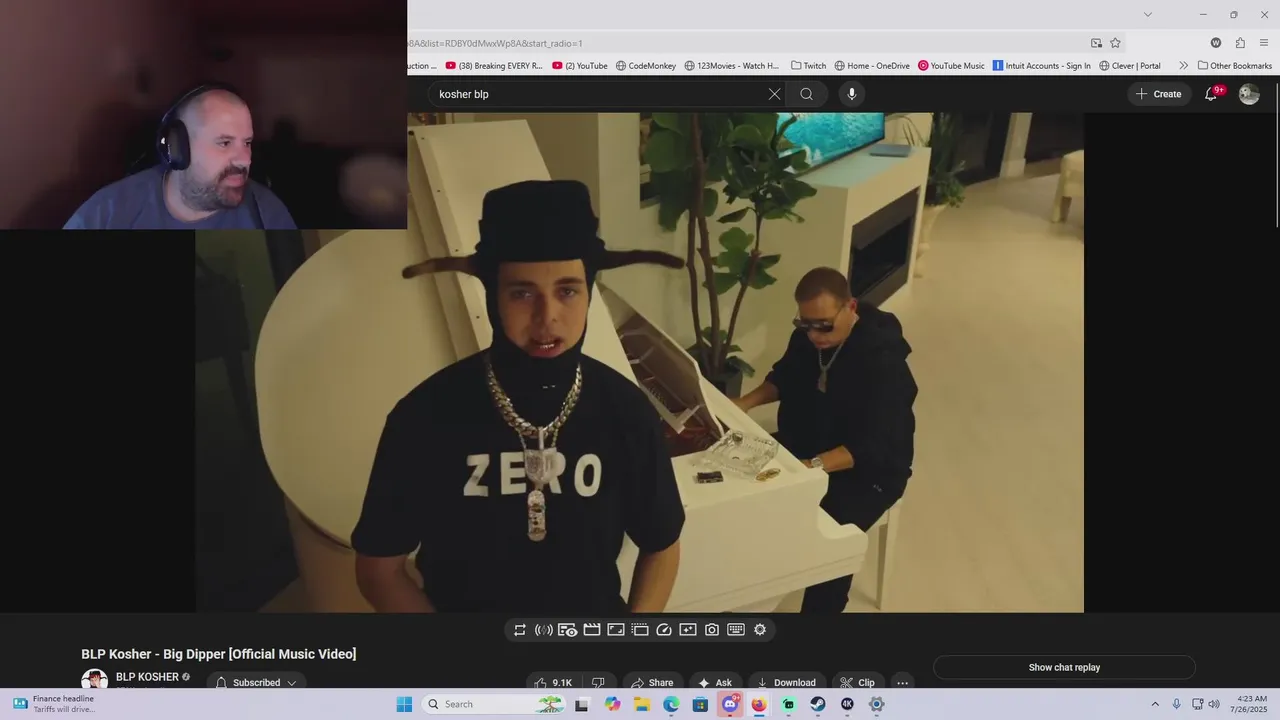Open the YouTube Music bookmark
1280x720 pixels.
951,66
